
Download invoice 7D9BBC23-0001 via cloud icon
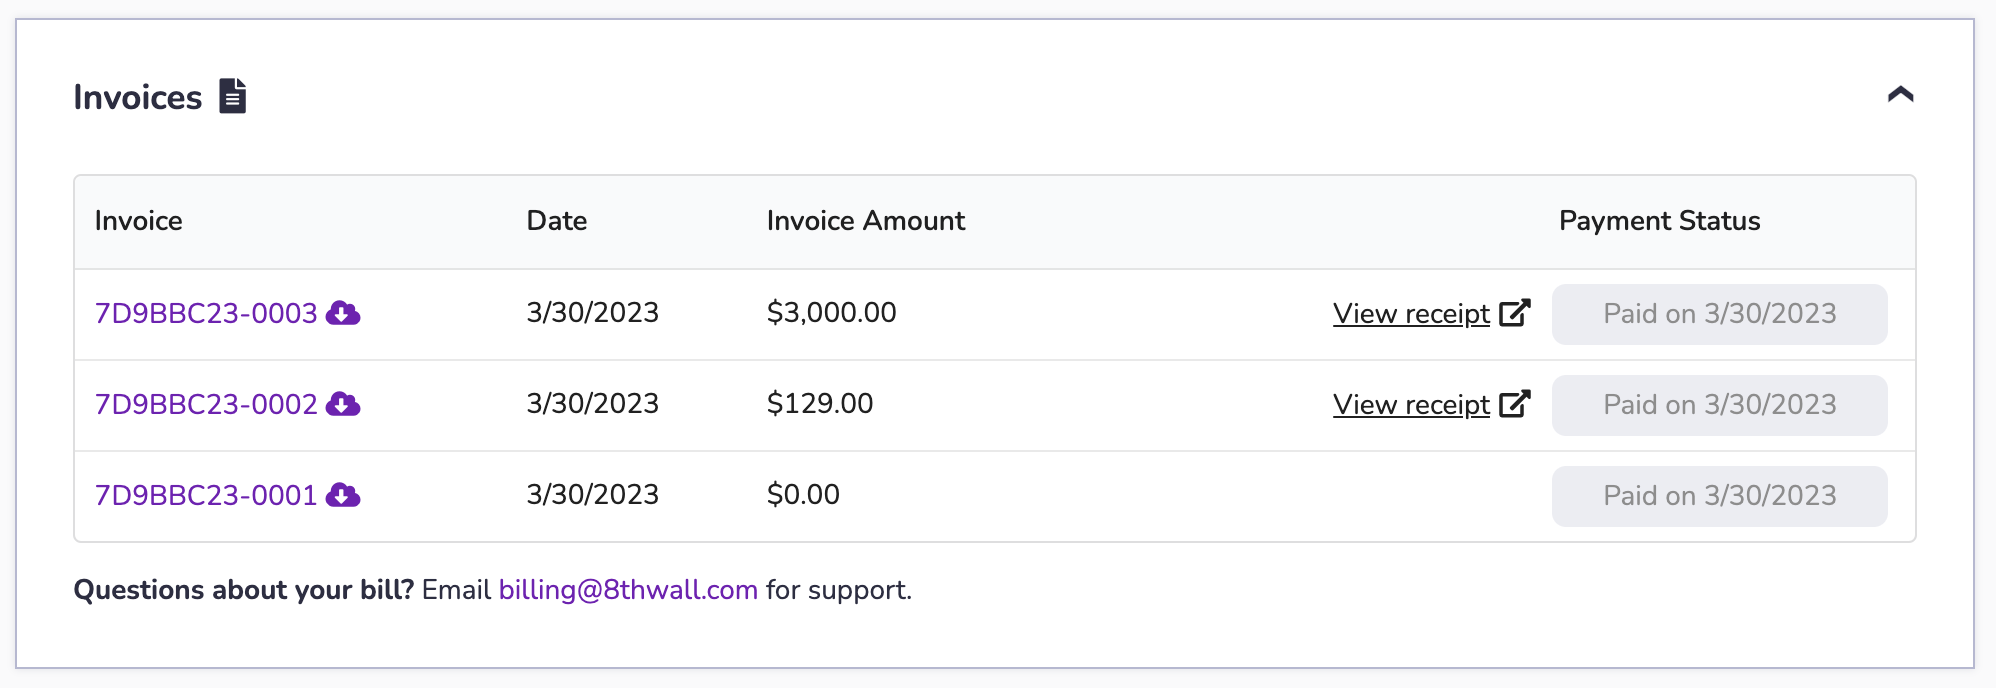click(x=343, y=495)
